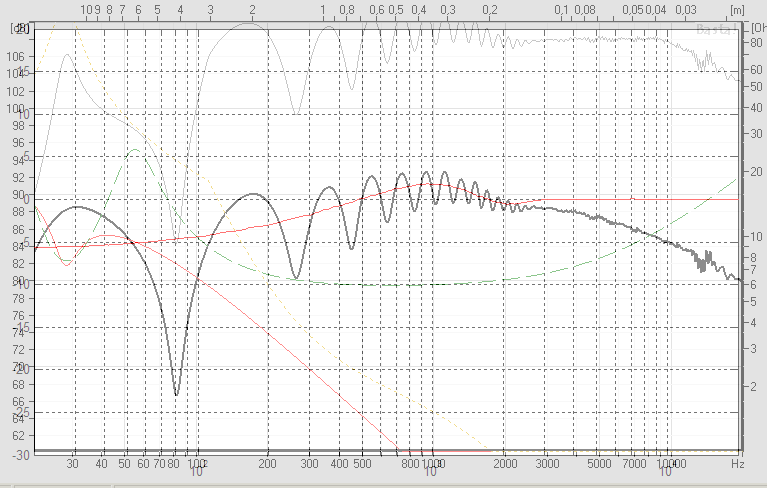Click the dark curve's deepest dip near 80 Hz

(177, 394)
